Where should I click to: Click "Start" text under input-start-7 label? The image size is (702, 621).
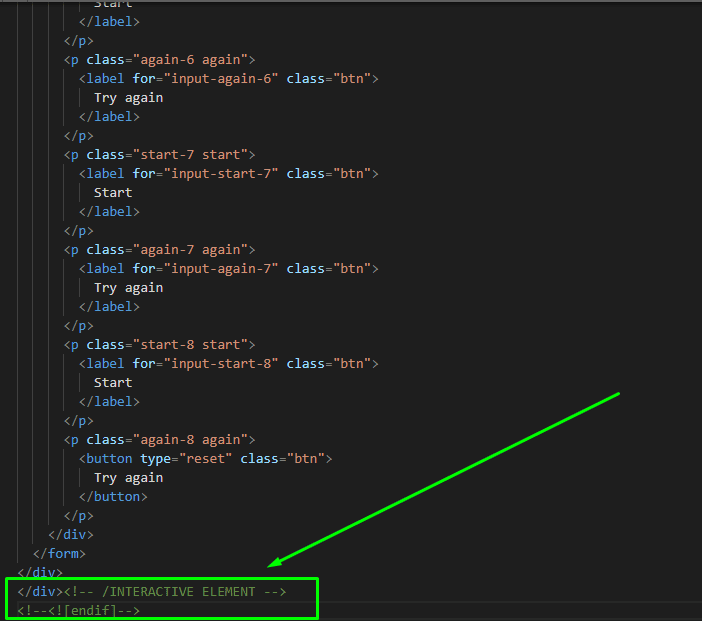pyautogui.click(x=113, y=193)
